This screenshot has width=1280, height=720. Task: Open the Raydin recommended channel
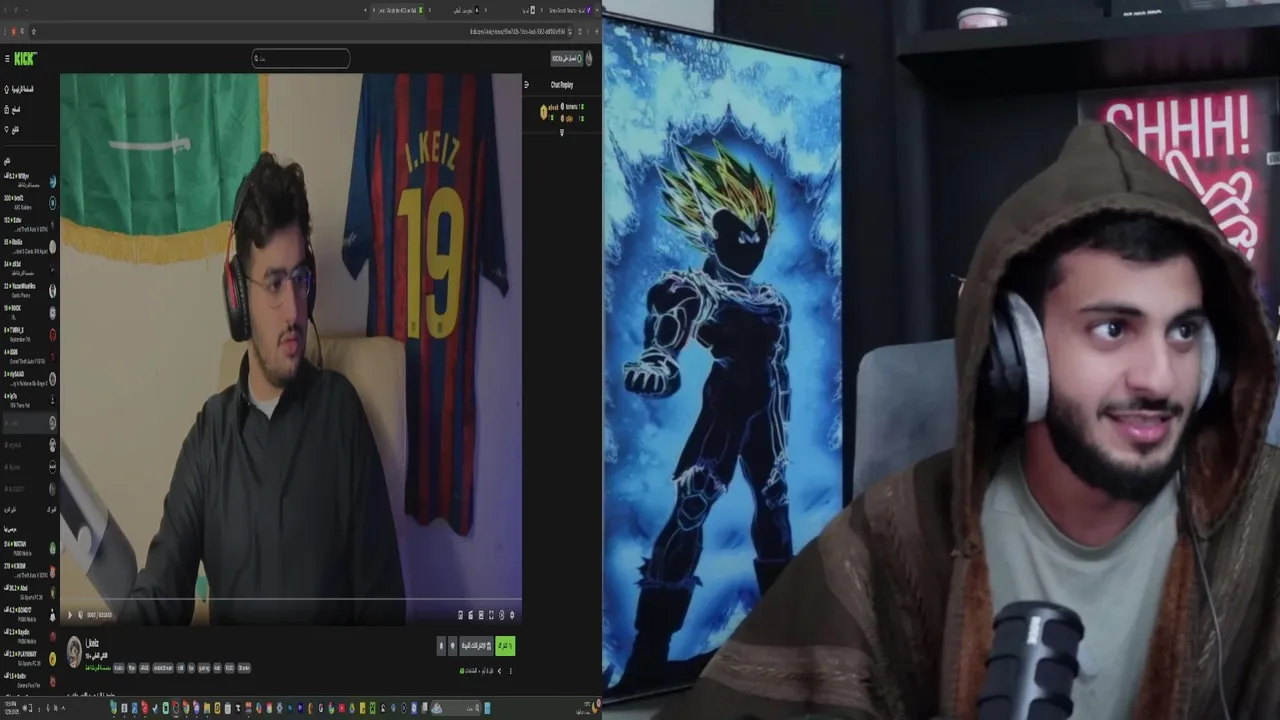pos(29,636)
